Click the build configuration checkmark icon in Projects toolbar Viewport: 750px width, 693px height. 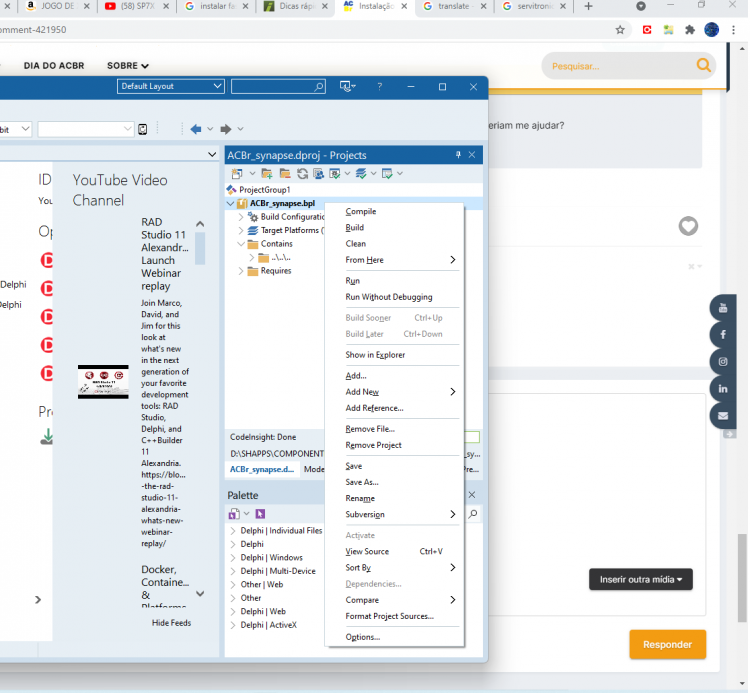335,174
